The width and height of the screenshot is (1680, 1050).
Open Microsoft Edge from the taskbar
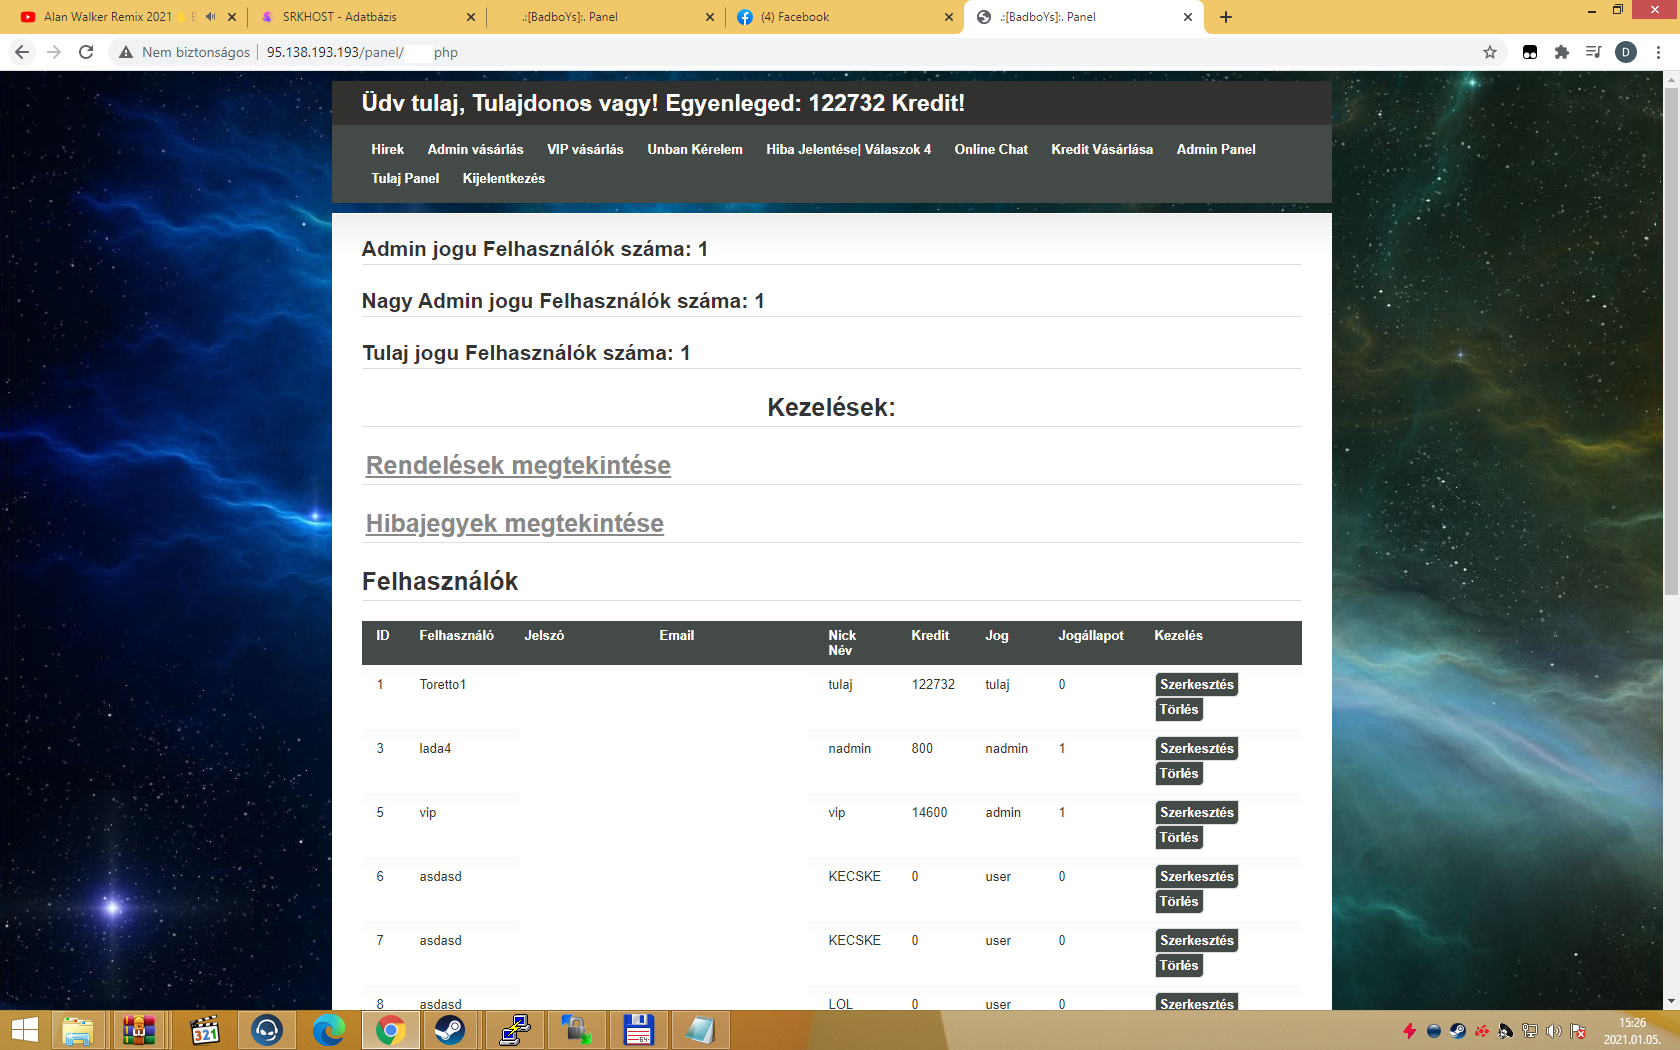[x=328, y=1030]
